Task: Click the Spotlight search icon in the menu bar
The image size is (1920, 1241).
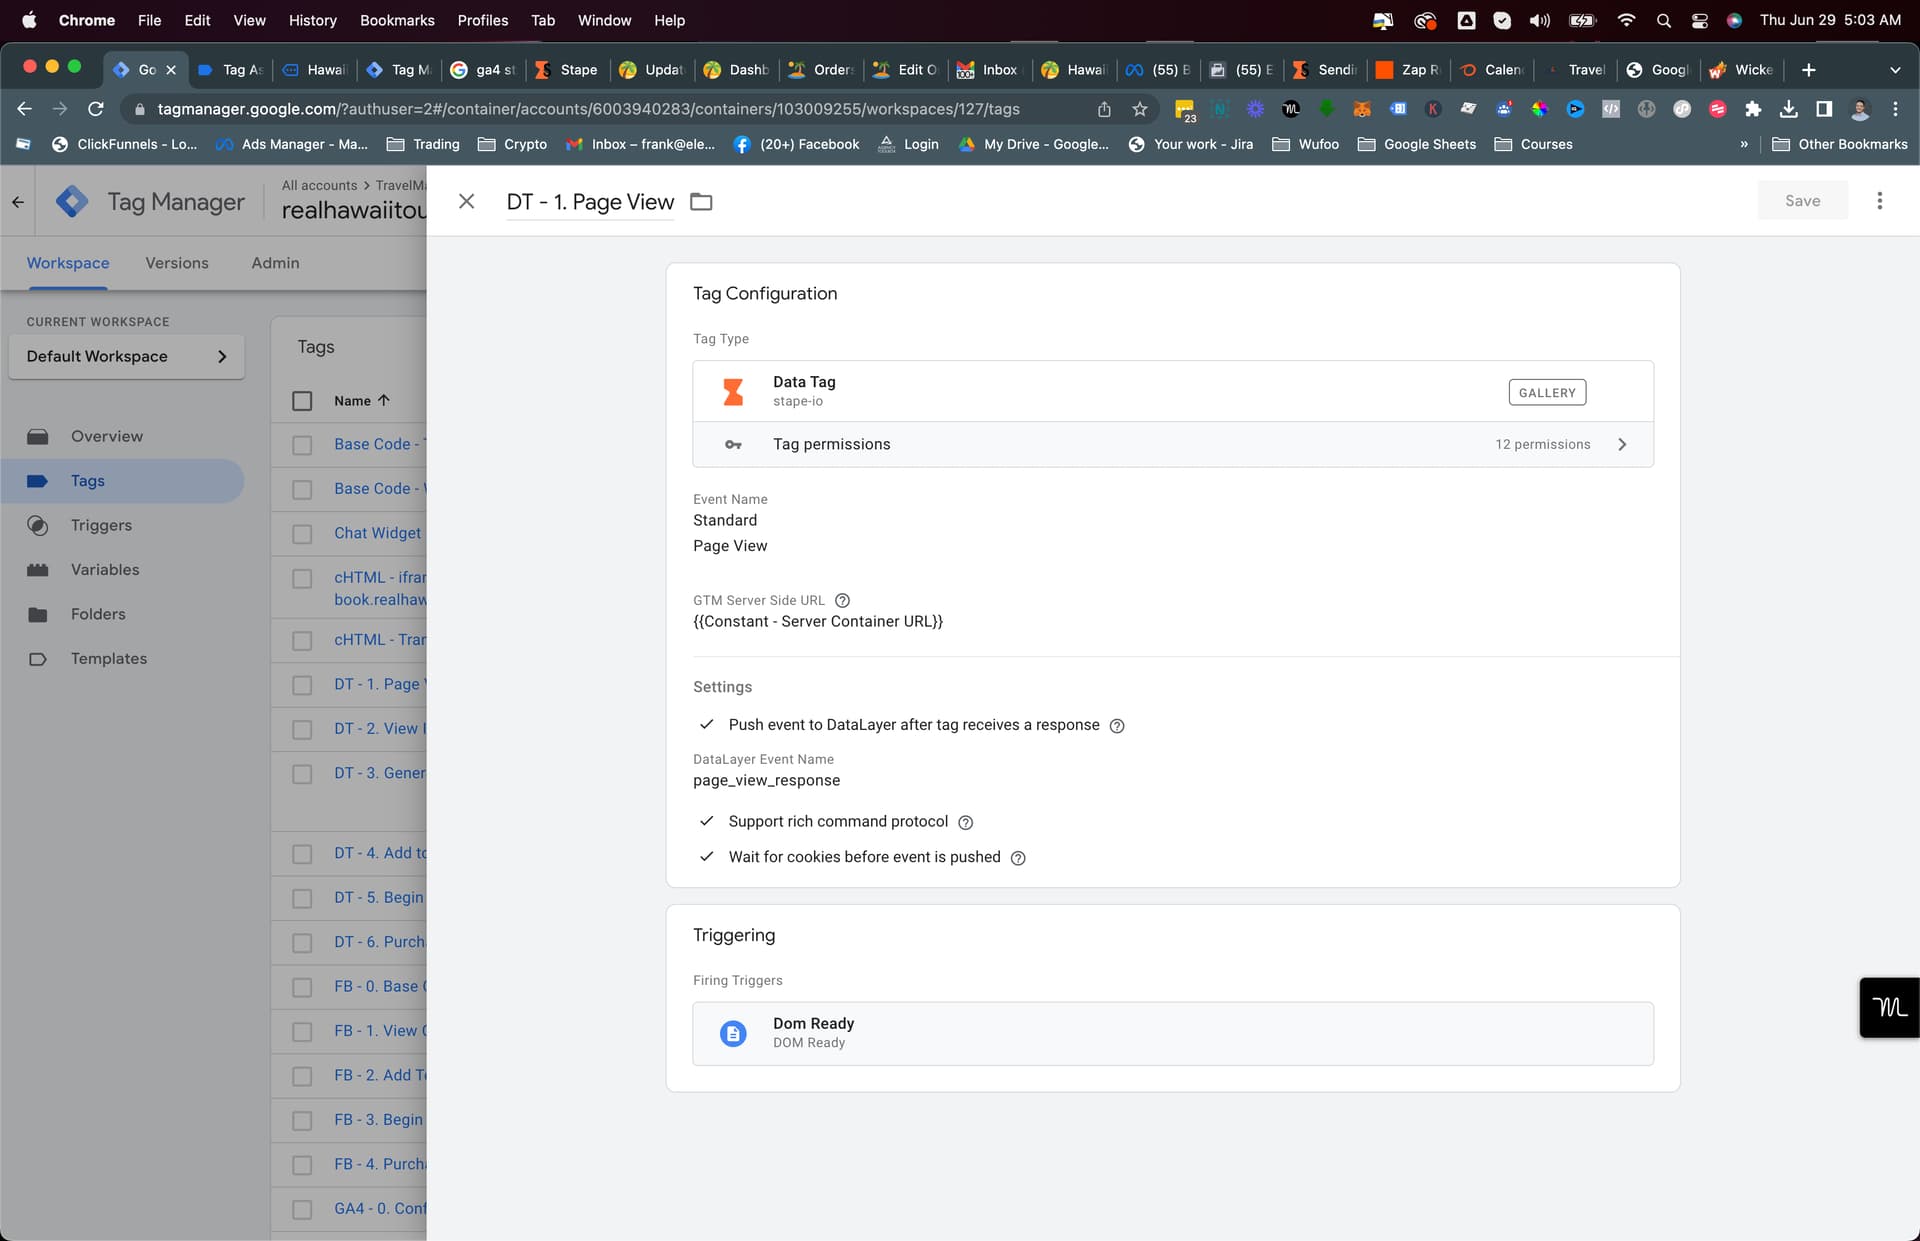Action: 1663,20
